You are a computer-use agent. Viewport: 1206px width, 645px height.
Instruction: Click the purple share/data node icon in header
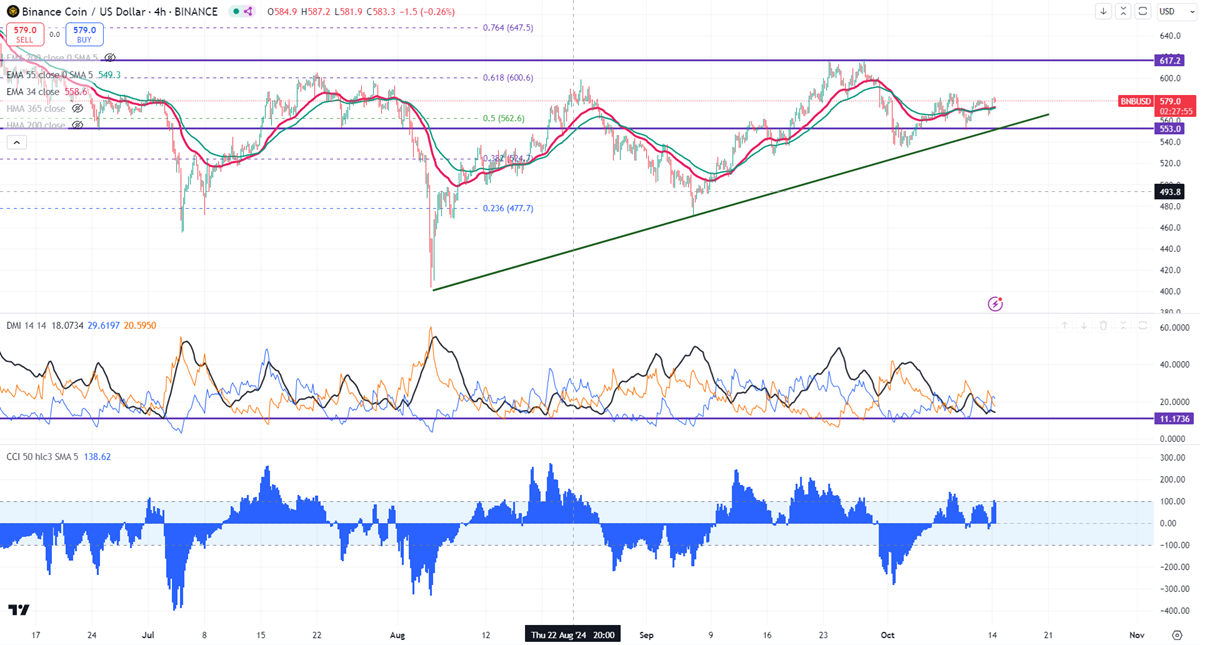tap(249, 12)
